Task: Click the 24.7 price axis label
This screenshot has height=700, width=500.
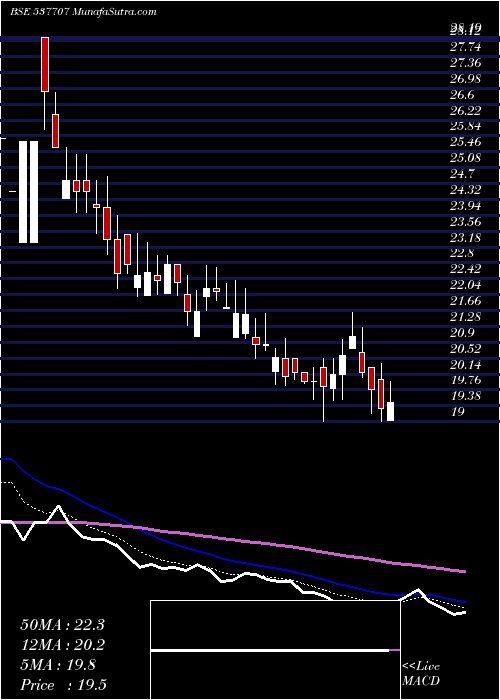Action: [462, 174]
